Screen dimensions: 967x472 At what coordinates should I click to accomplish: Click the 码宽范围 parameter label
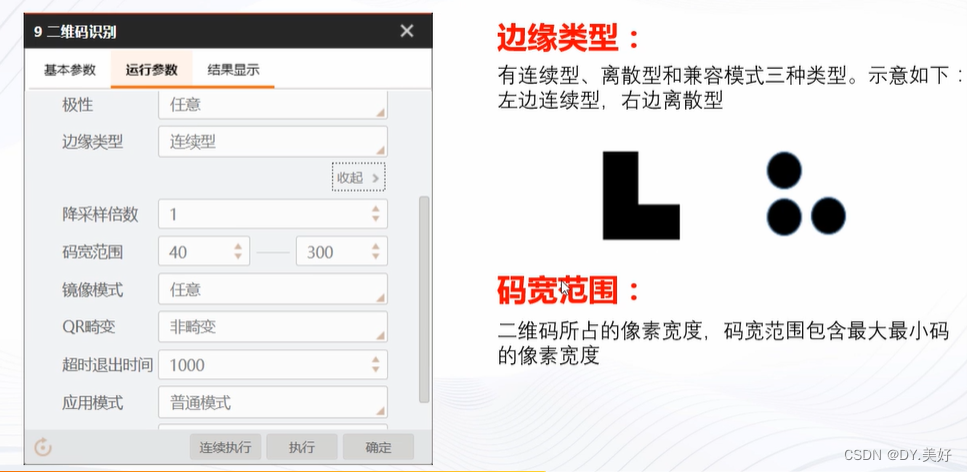click(93, 252)
